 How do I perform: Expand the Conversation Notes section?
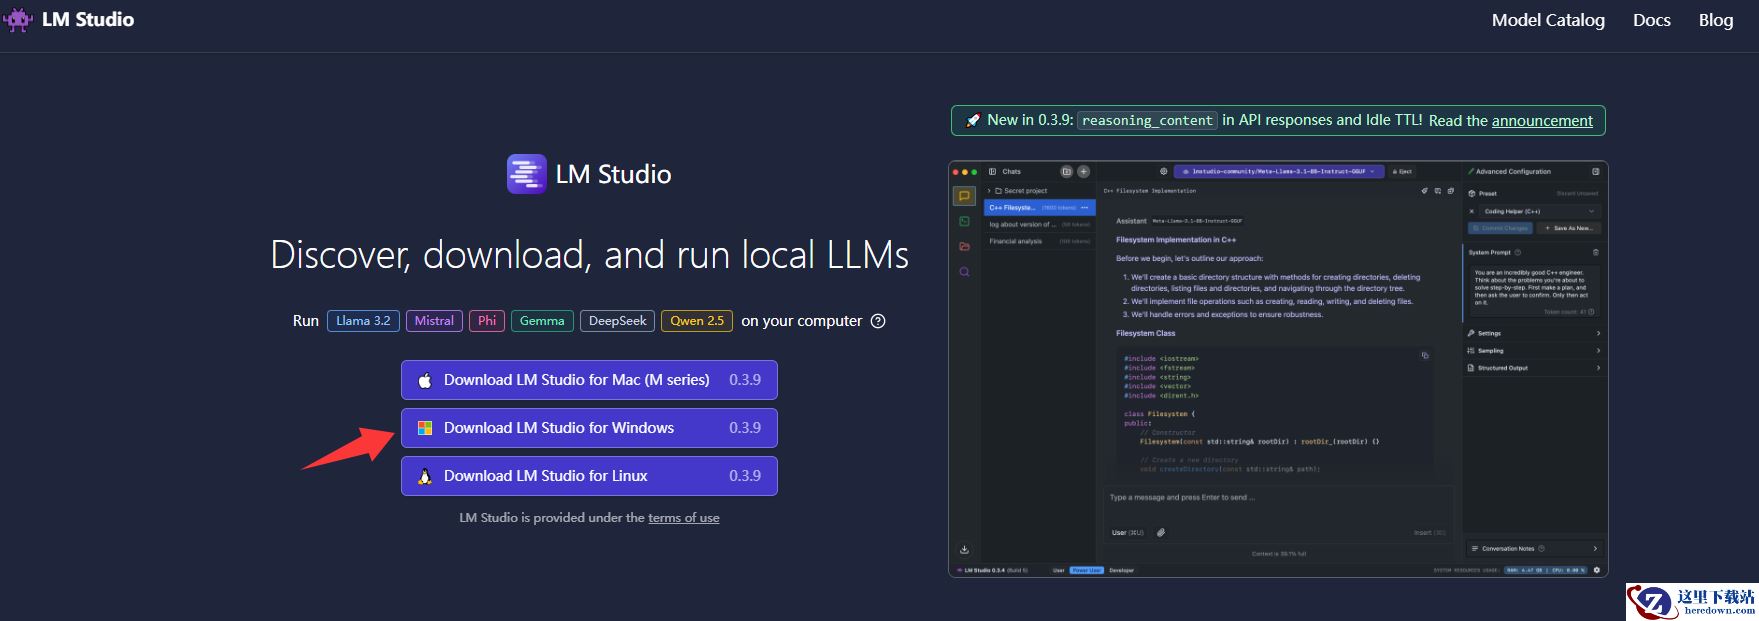click(1534, 549)
